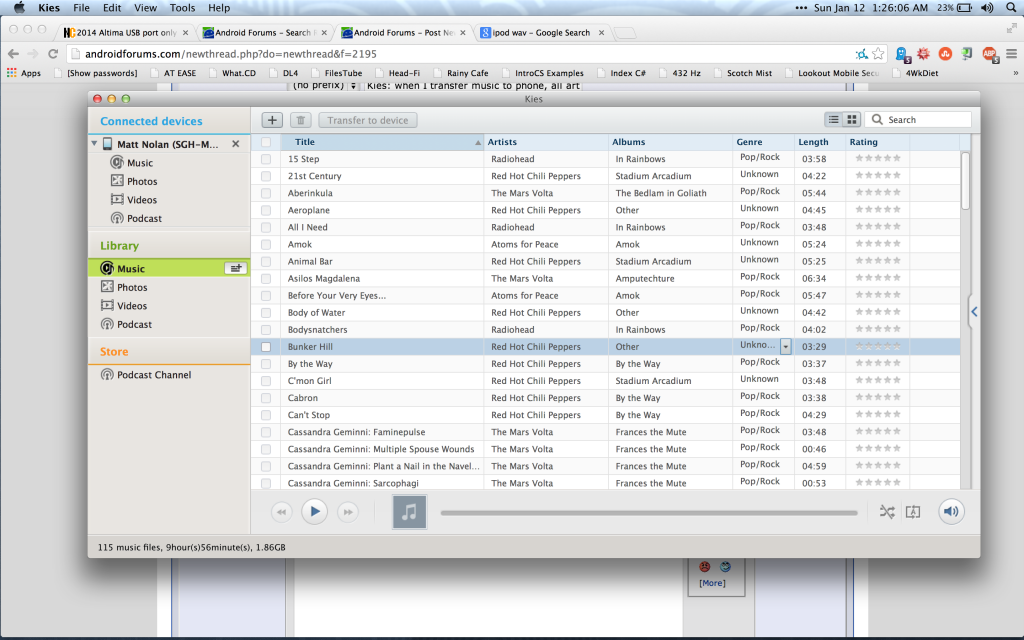Image resolution: width=1024 pixels, height=640 pixels.
Task: Click the add (+) button in Kies toolbar
Action: 272,120
